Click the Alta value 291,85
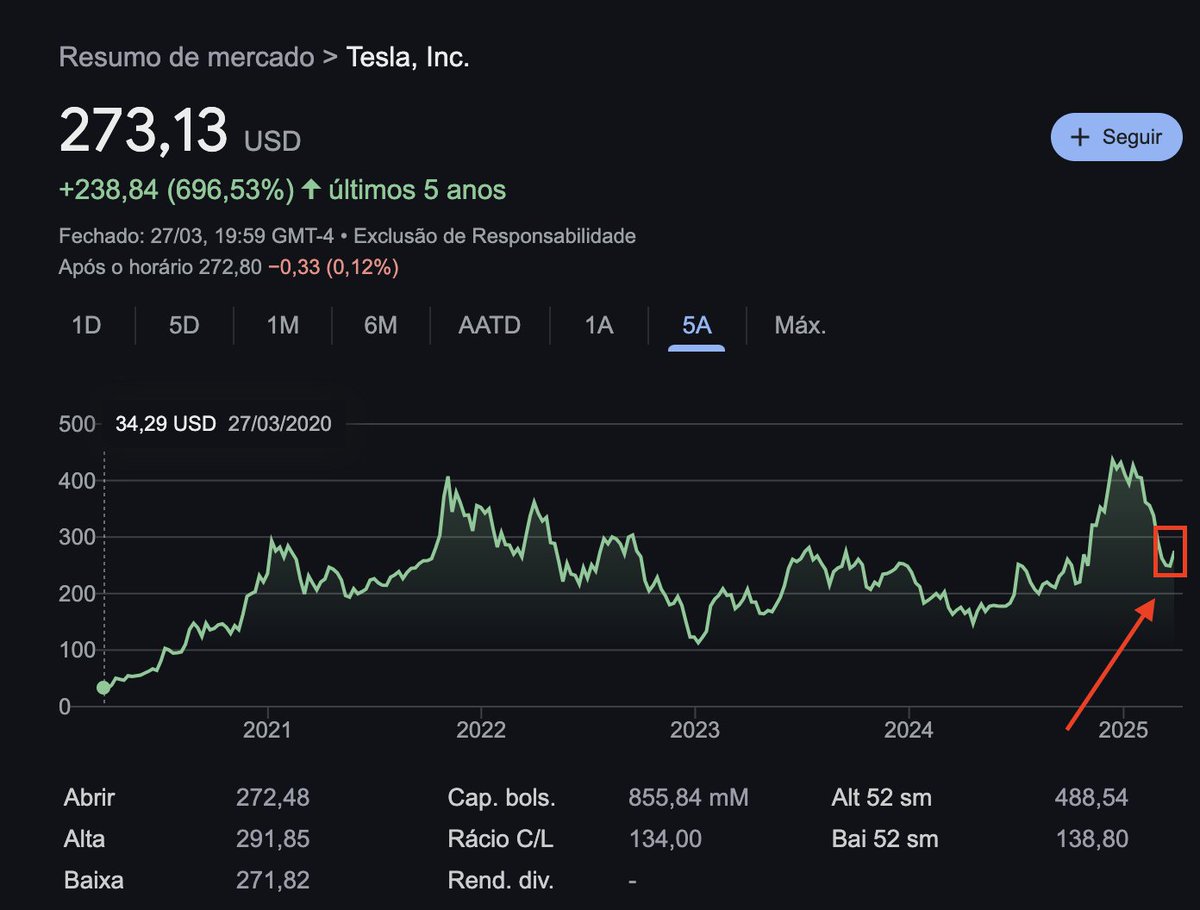The width and height of the screenshot is (1200, 910). coord(273,839)
